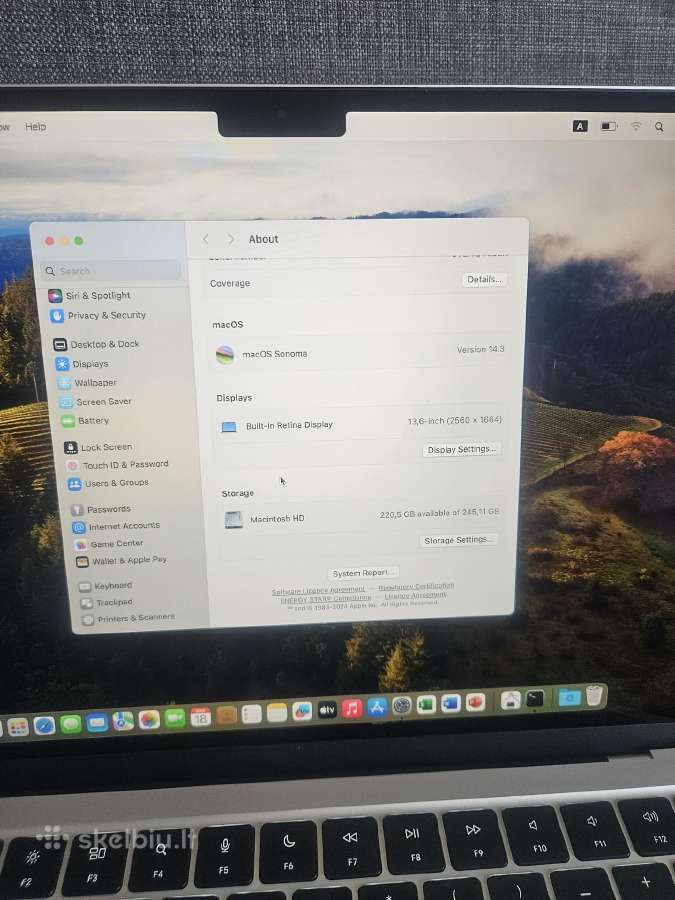Screen dimensions: 675x900
Task: Click the System Report button
Action: [x=363, y=573]
